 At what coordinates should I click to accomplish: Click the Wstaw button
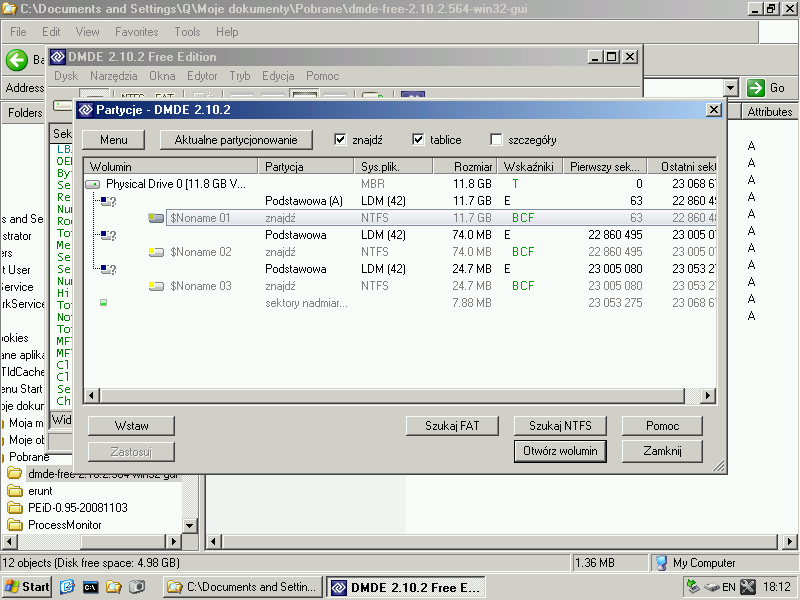click(132, 426)
